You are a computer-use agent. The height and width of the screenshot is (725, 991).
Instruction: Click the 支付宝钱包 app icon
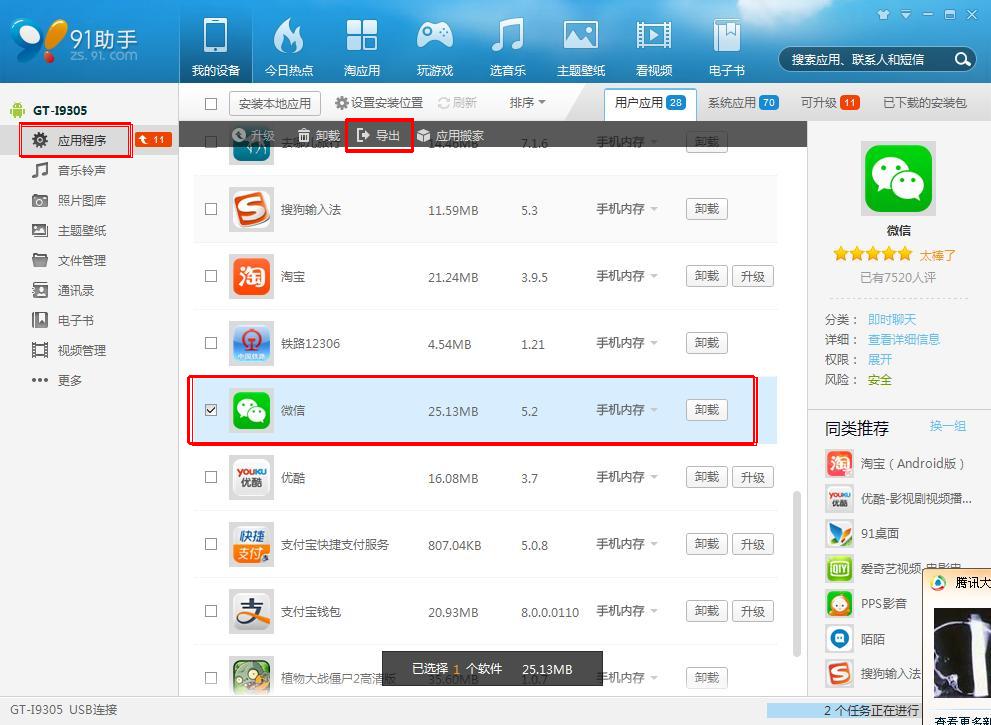[x=251, y=611]
